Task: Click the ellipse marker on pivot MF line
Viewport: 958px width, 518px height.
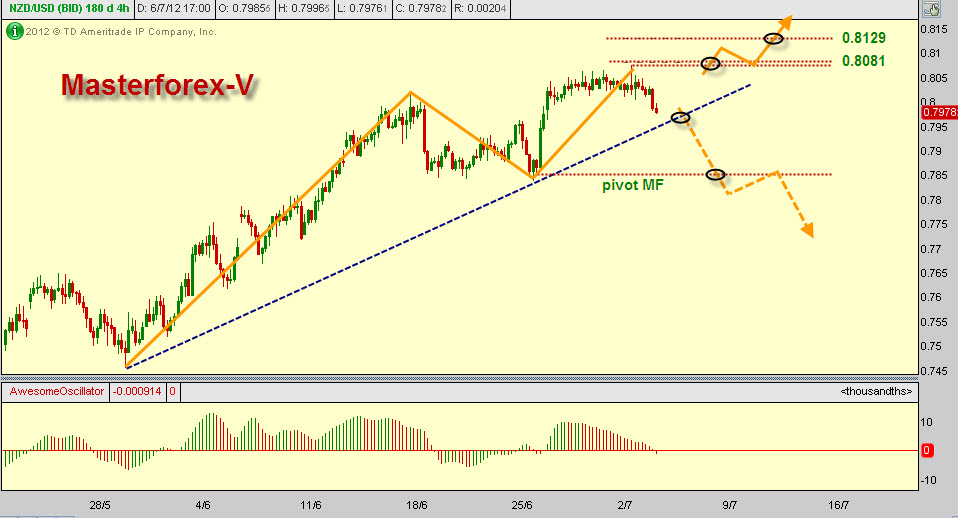Action: coord(716,175)
